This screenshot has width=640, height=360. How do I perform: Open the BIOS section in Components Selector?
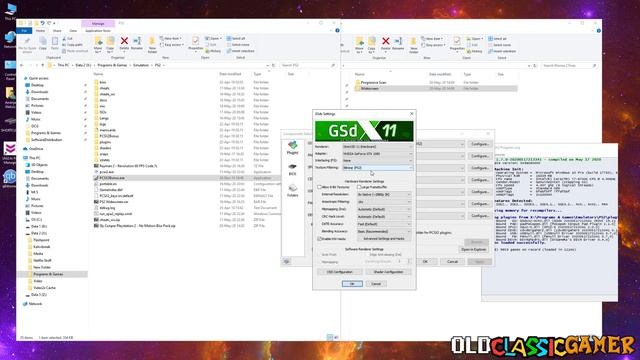click(x=292, y=169)
